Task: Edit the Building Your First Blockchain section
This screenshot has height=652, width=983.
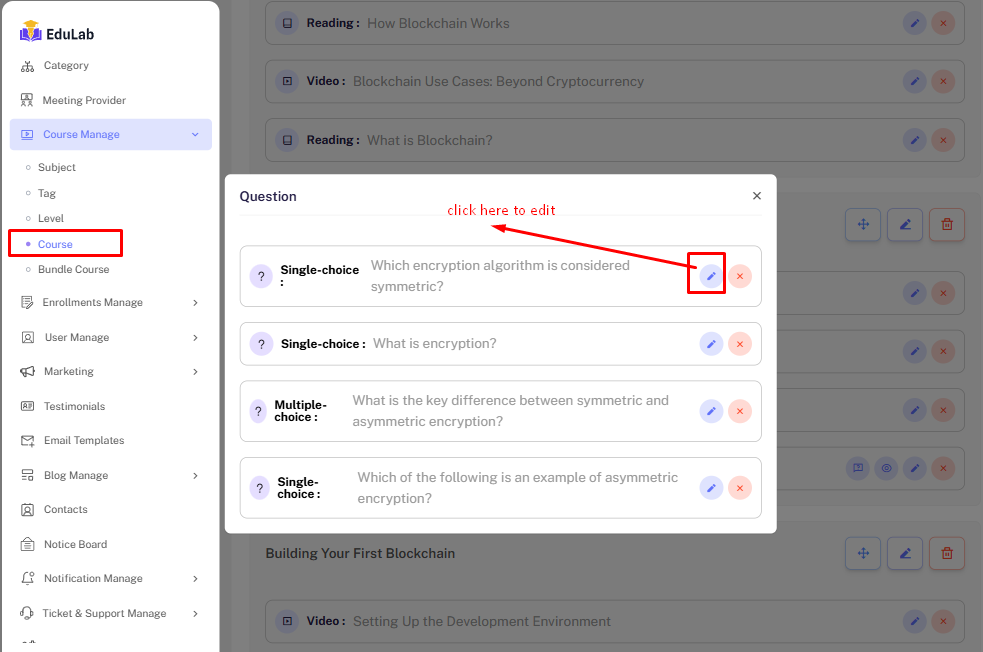Action: click(904, 553)
